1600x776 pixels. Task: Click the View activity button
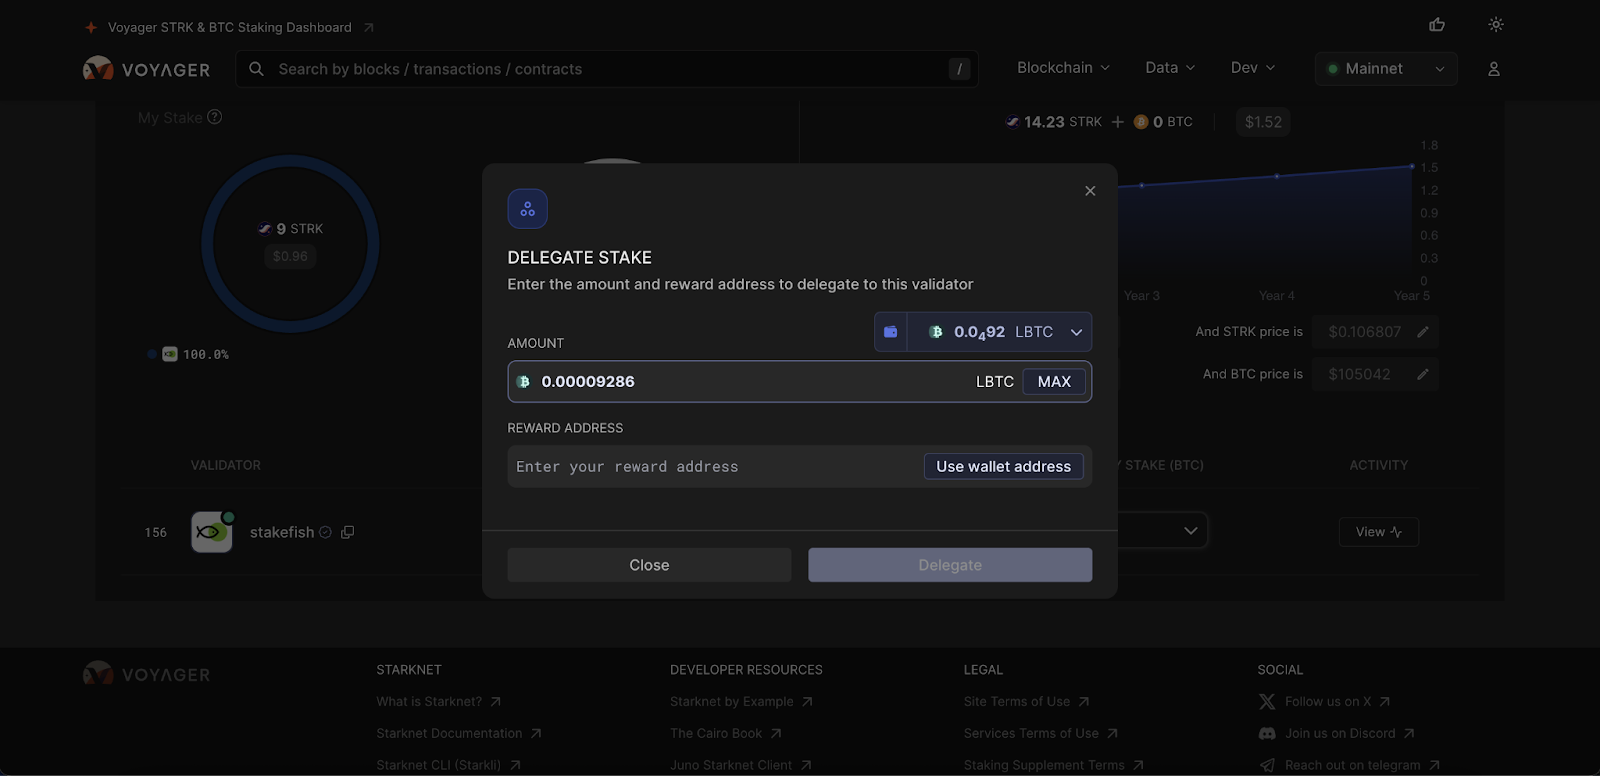pos(1378,532)
